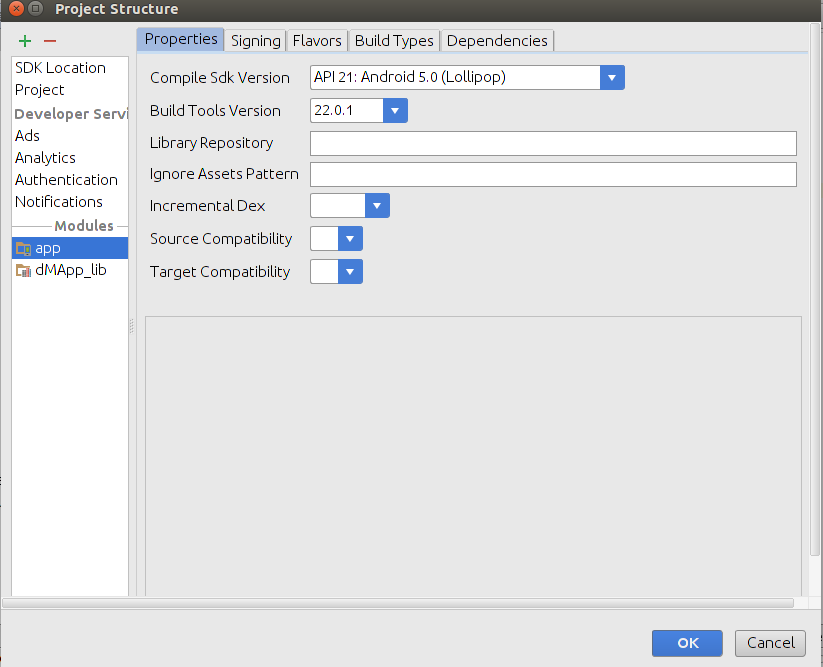Click the green plus add module icon
This screenshot has width=823, height=667.
tap(25, 41)
